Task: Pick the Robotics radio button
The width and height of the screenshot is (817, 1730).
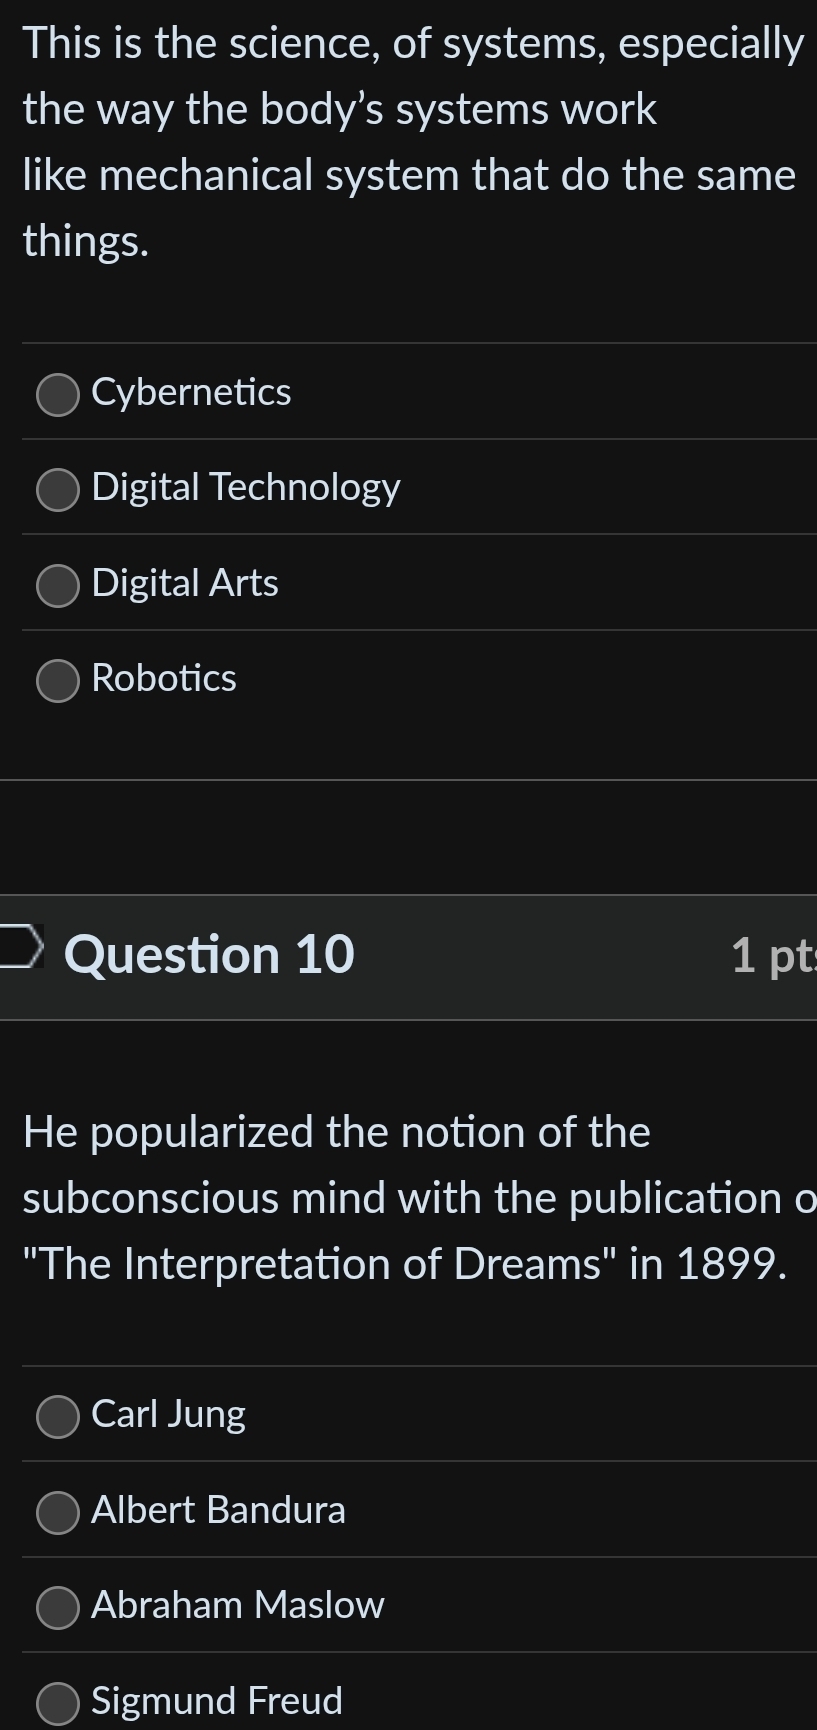Action: pos(58,681)
